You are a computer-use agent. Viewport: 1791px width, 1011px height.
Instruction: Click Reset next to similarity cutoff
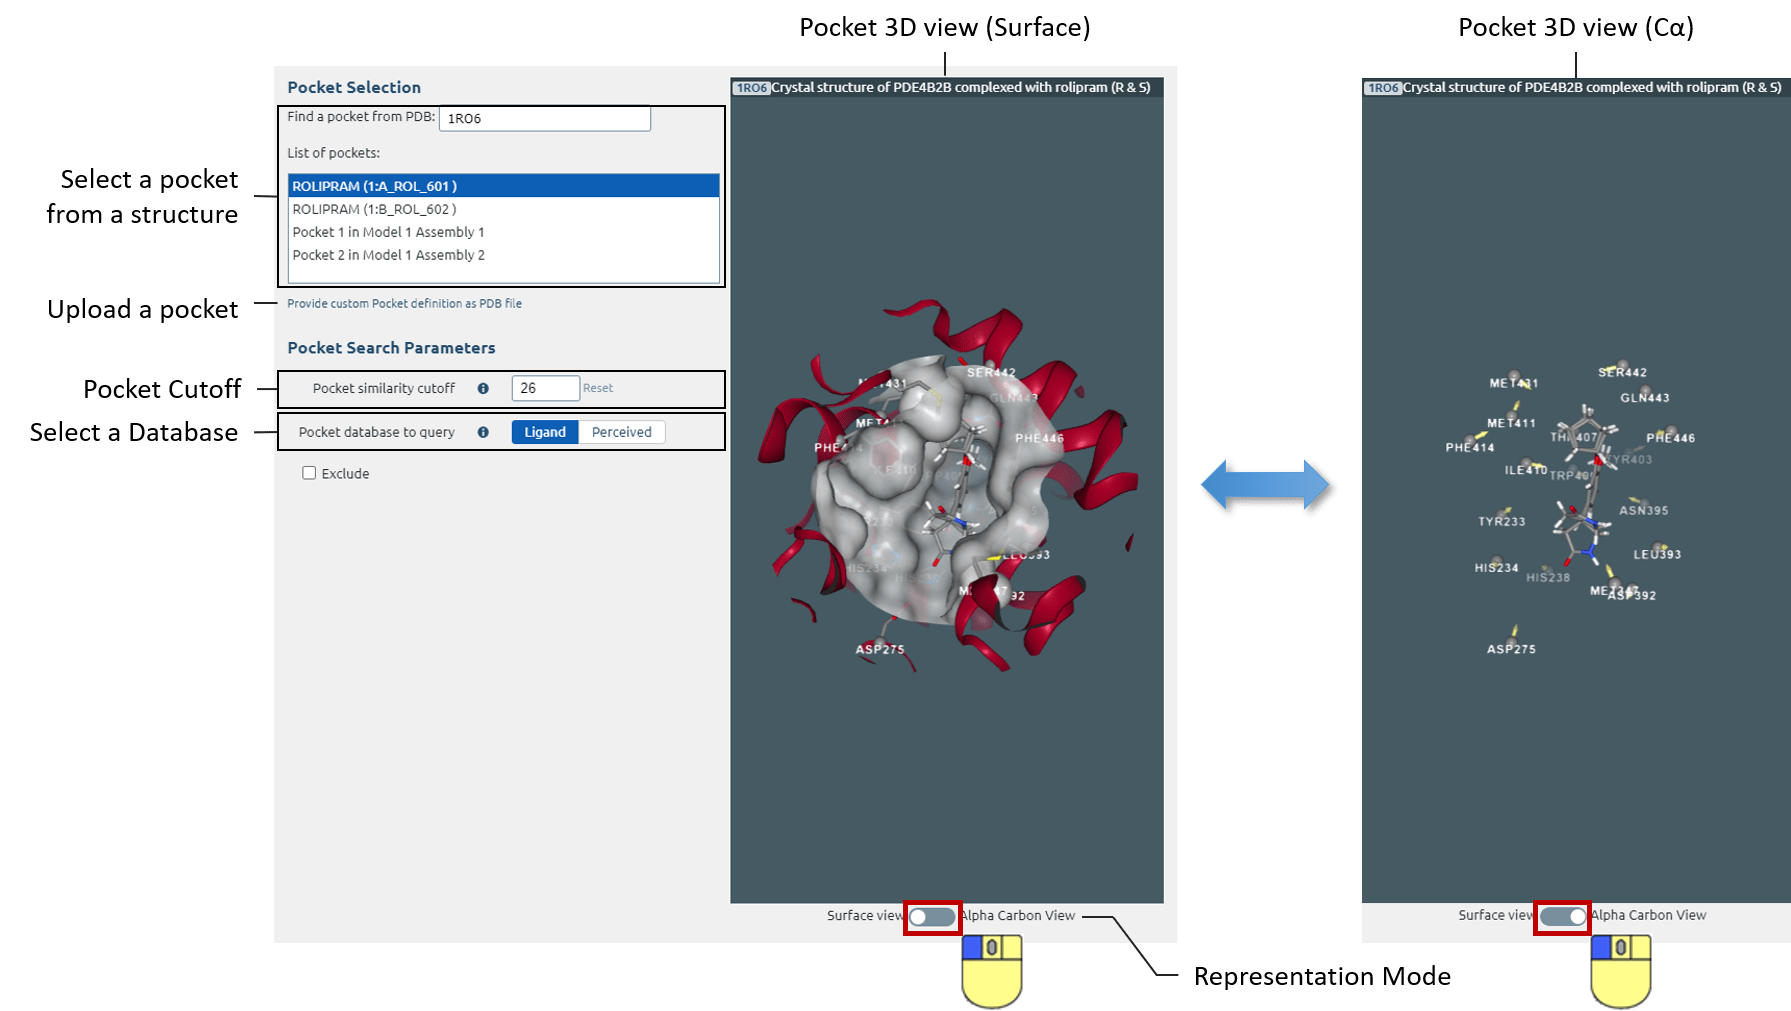(x=598, y=388)
